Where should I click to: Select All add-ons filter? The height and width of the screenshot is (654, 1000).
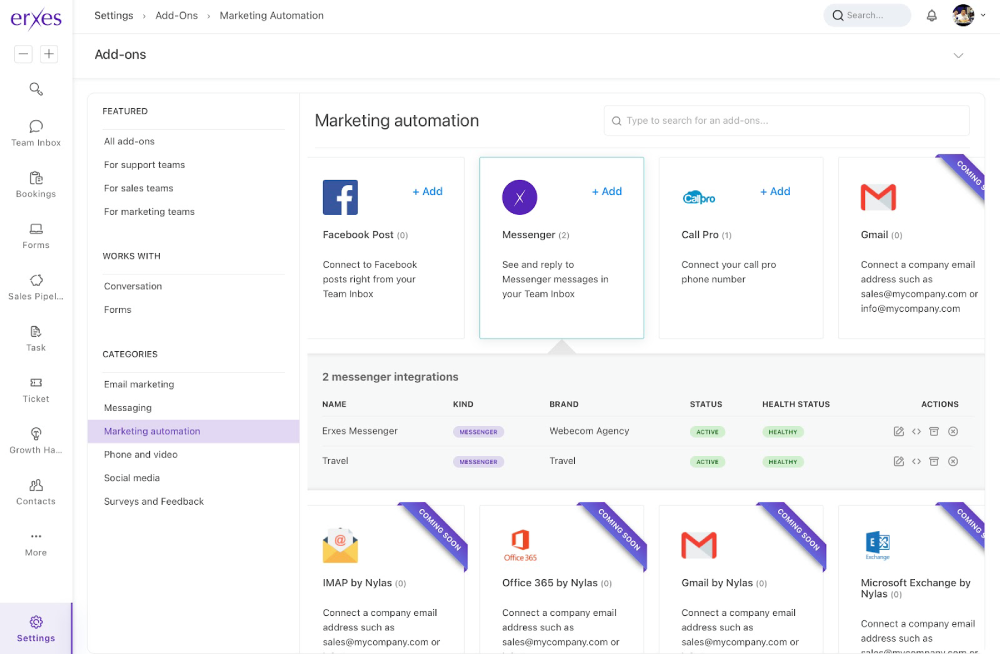(x=129, y=141)
